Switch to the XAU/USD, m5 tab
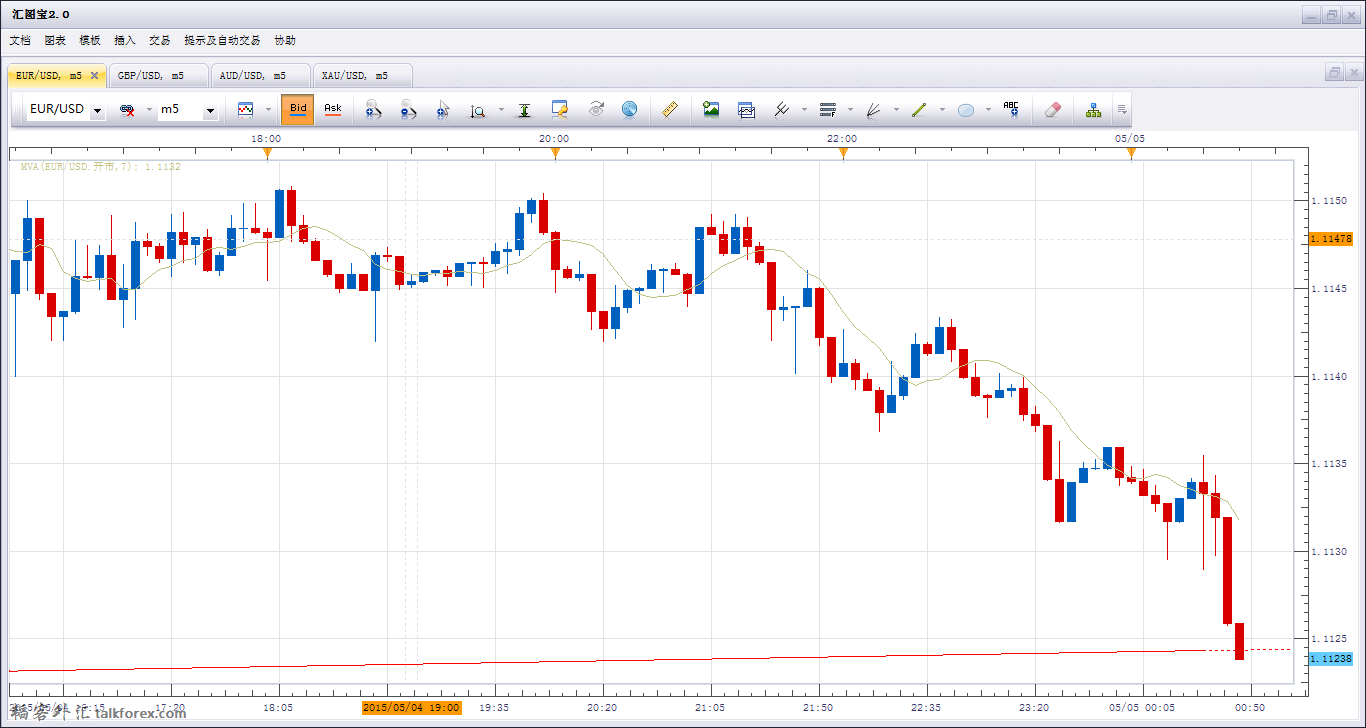This screenshot has height=728, width=1366. coord(362,75)
